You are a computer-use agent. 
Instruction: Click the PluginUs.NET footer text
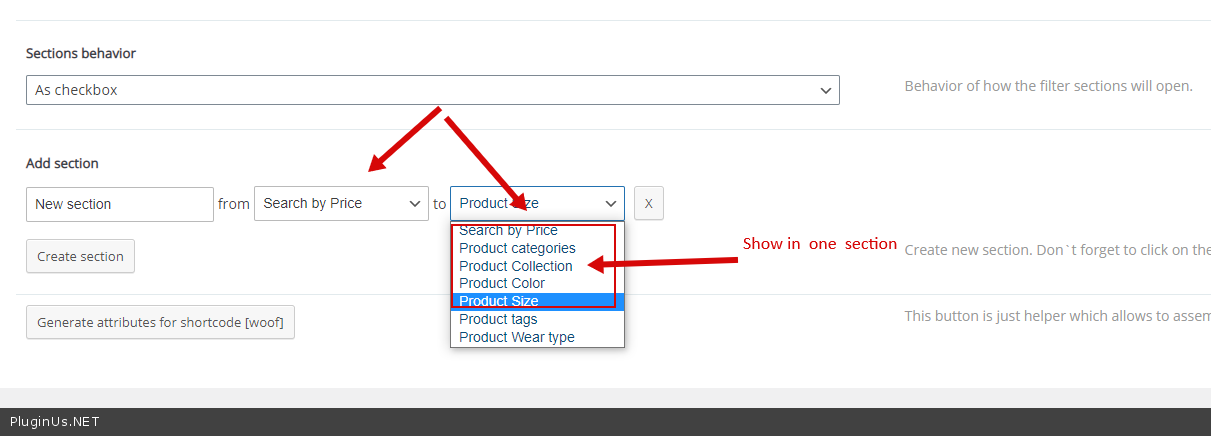coord(54,422)
